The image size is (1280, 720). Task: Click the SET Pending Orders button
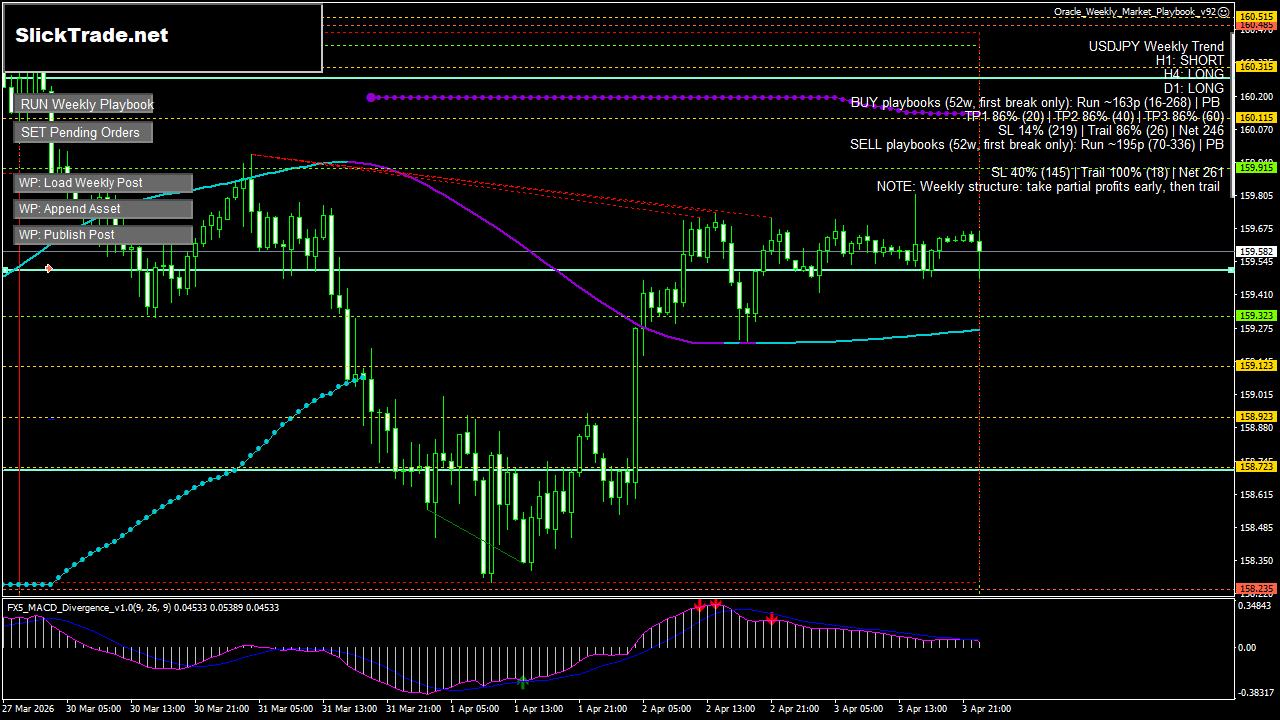[84, 132]
